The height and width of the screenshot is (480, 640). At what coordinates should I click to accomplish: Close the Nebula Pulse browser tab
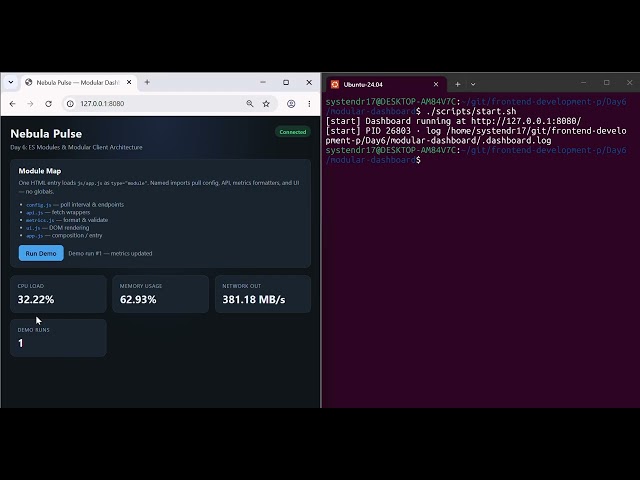(129, 82)
